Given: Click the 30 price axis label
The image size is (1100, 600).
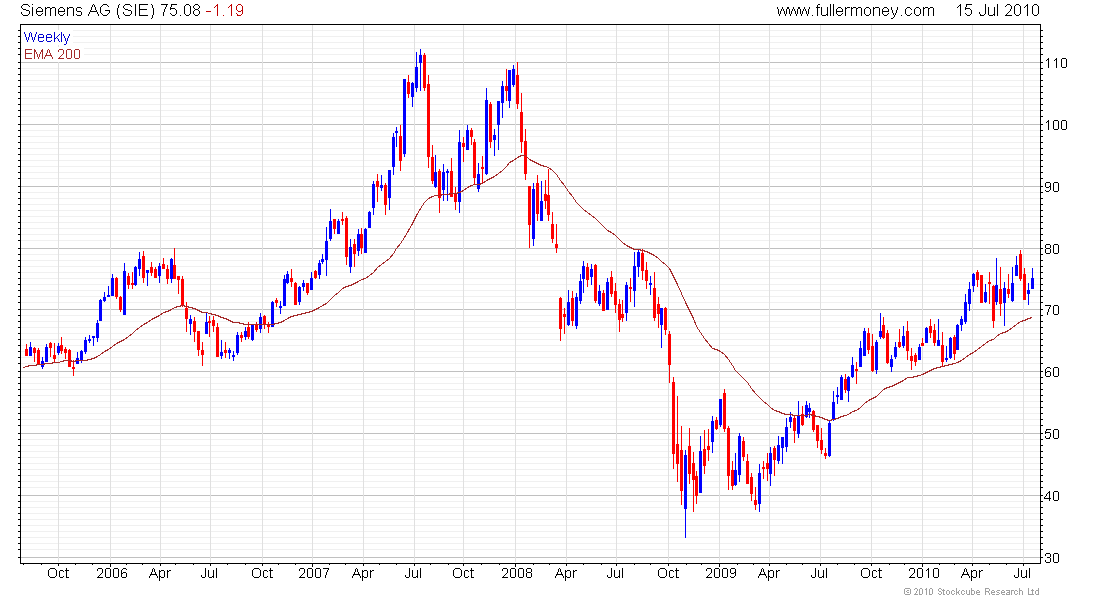Looking at the screenshot, I should [x=1052, y=559].
